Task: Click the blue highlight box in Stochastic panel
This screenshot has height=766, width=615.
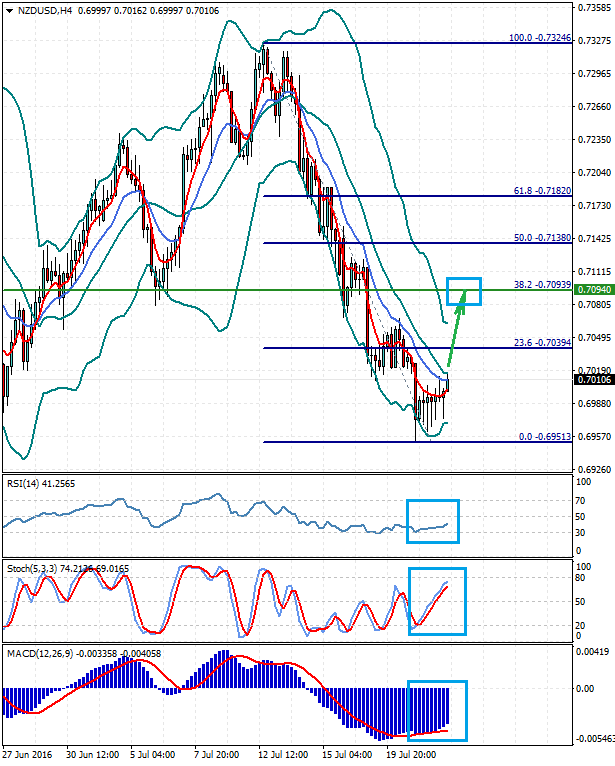Action: [436, 601]
